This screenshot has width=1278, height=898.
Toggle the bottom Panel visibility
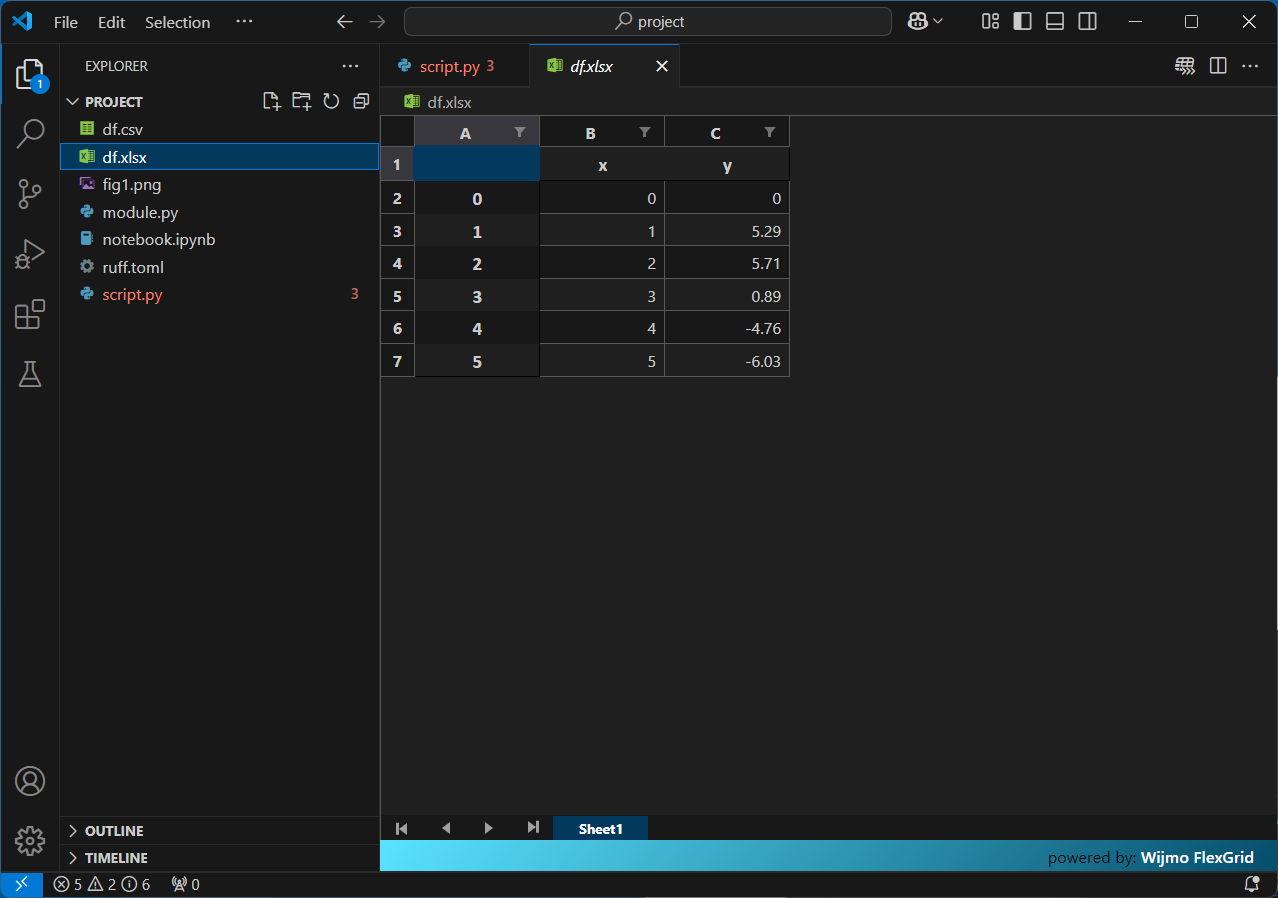(x=1055, y=21)
